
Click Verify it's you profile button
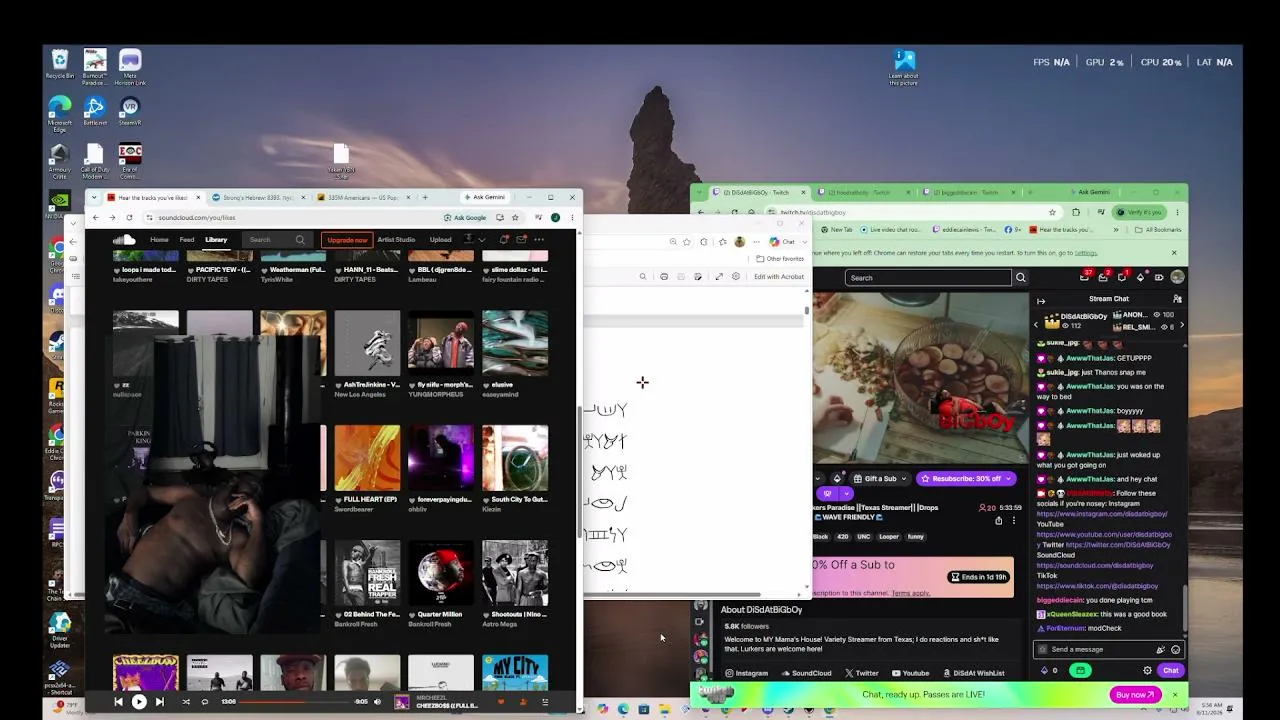click(x=1138, y=212)
